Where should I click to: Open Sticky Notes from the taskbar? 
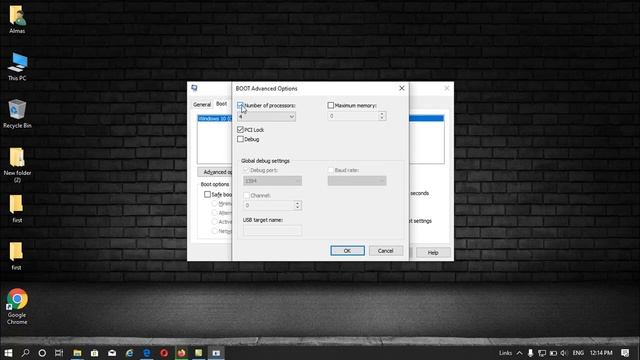(199, 353)
